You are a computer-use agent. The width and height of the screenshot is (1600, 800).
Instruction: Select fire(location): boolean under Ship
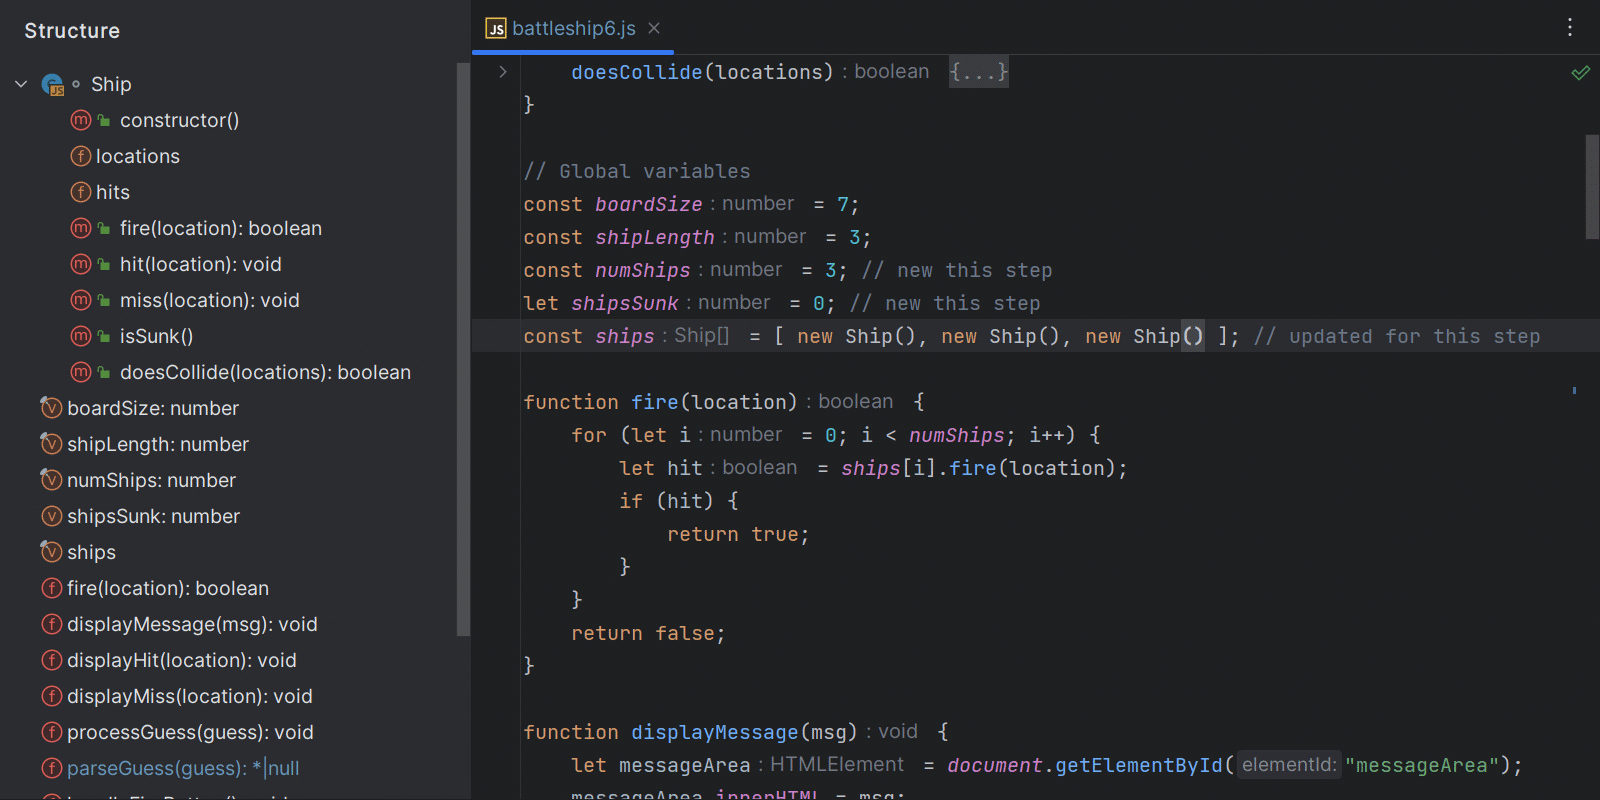(220, 228)
